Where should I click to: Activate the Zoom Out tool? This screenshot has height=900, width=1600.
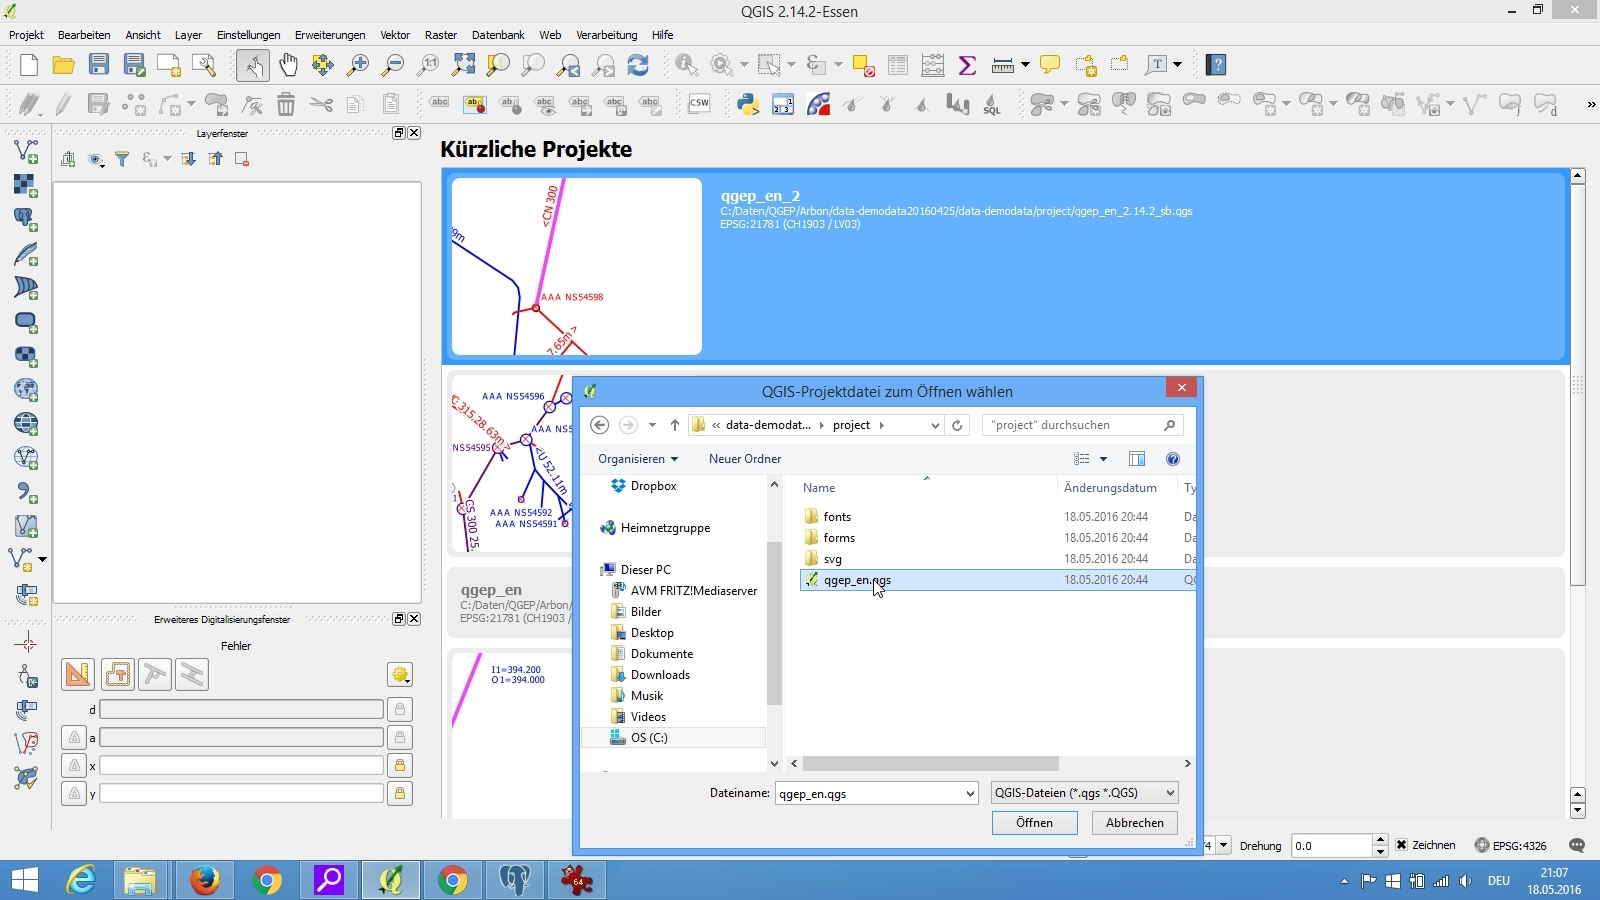tap(393, 65)
